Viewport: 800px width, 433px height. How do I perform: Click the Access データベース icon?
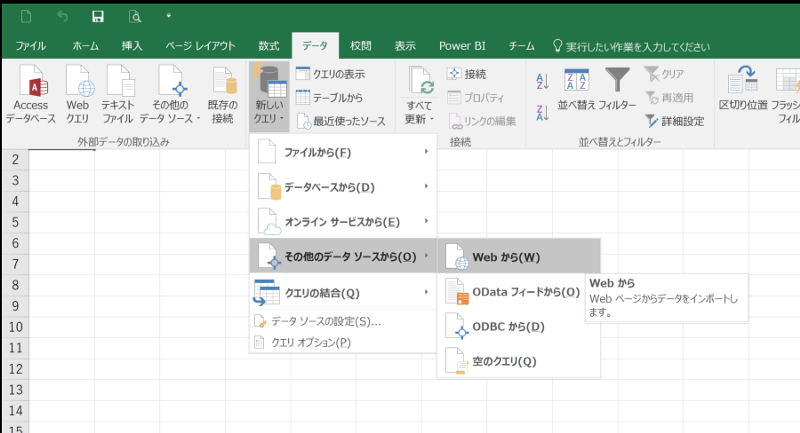31,83
